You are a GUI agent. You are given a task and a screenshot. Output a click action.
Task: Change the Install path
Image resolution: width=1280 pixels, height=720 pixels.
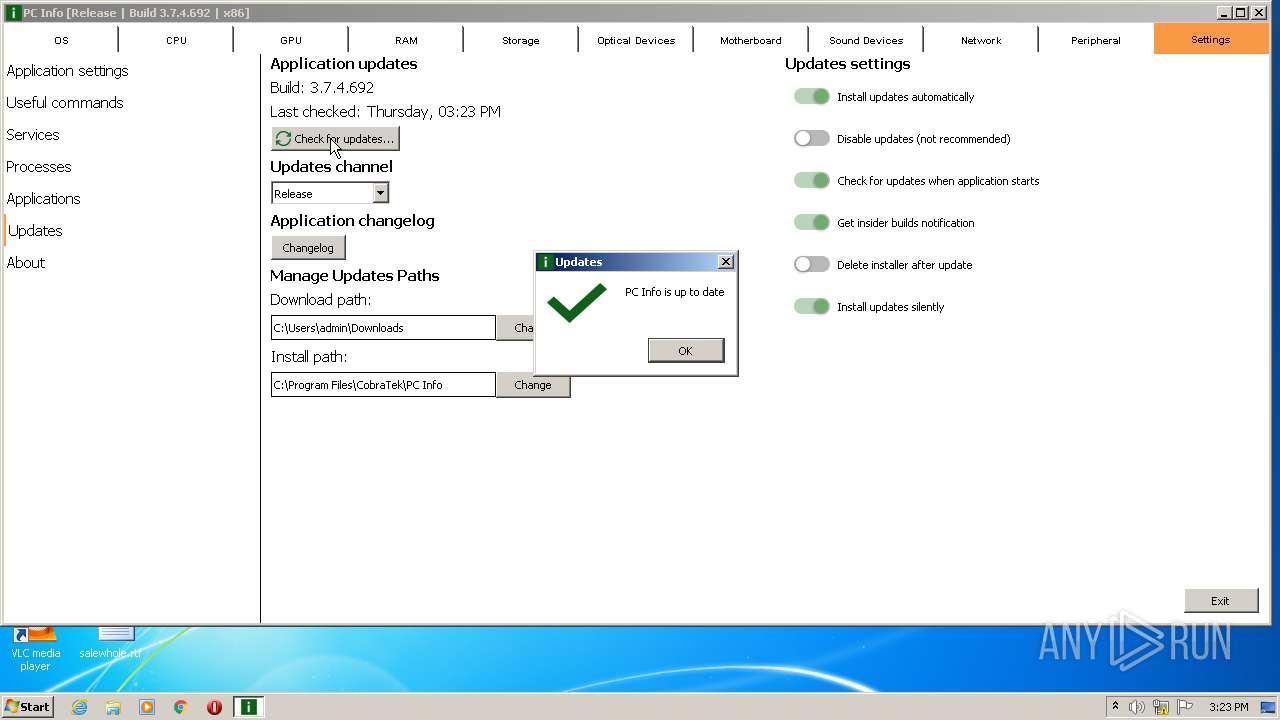[533, 385]
